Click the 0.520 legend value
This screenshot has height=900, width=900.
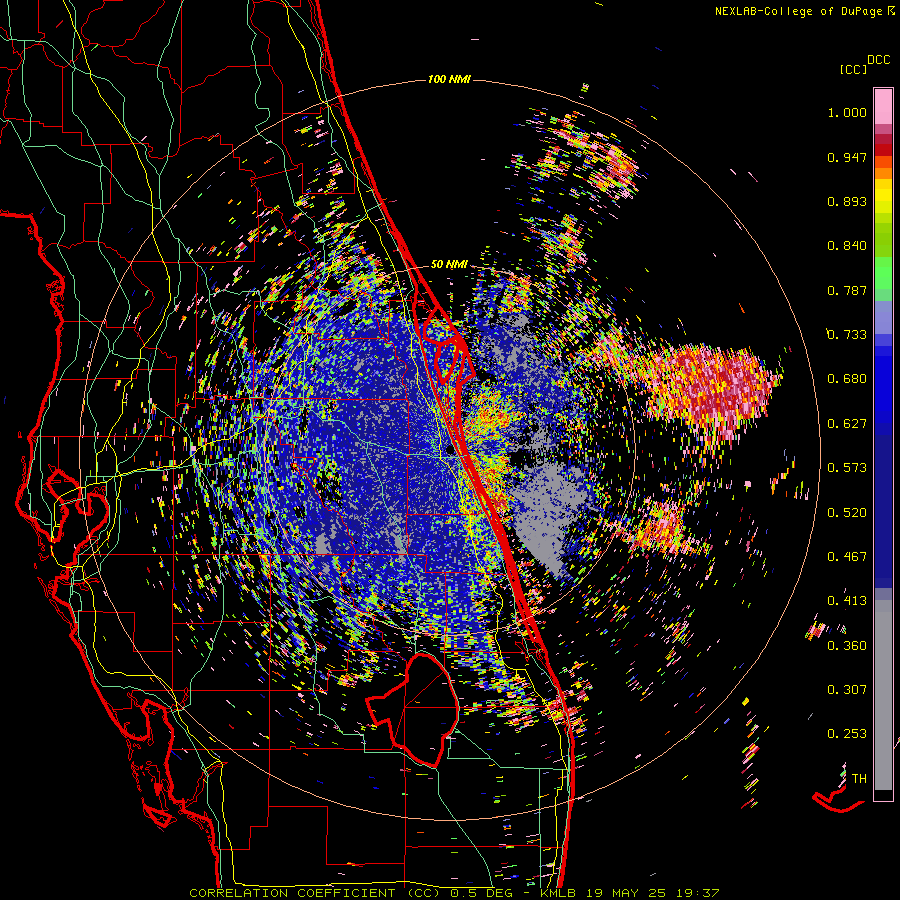tap(847, 513)
